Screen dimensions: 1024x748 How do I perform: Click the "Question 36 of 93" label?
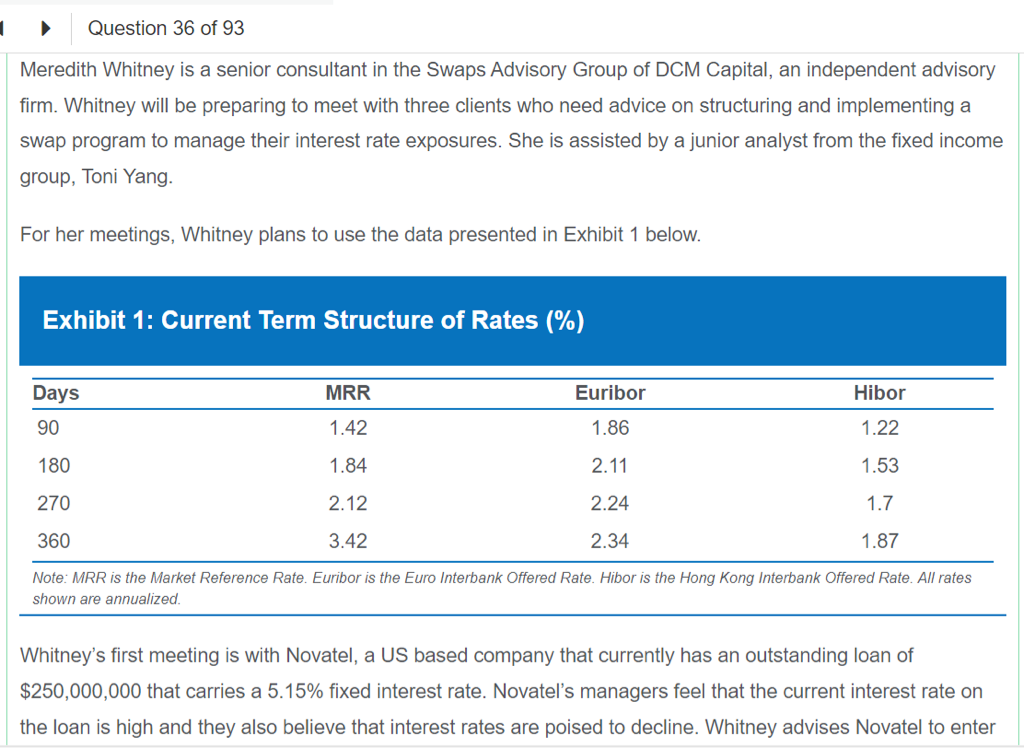coord(166,28)
